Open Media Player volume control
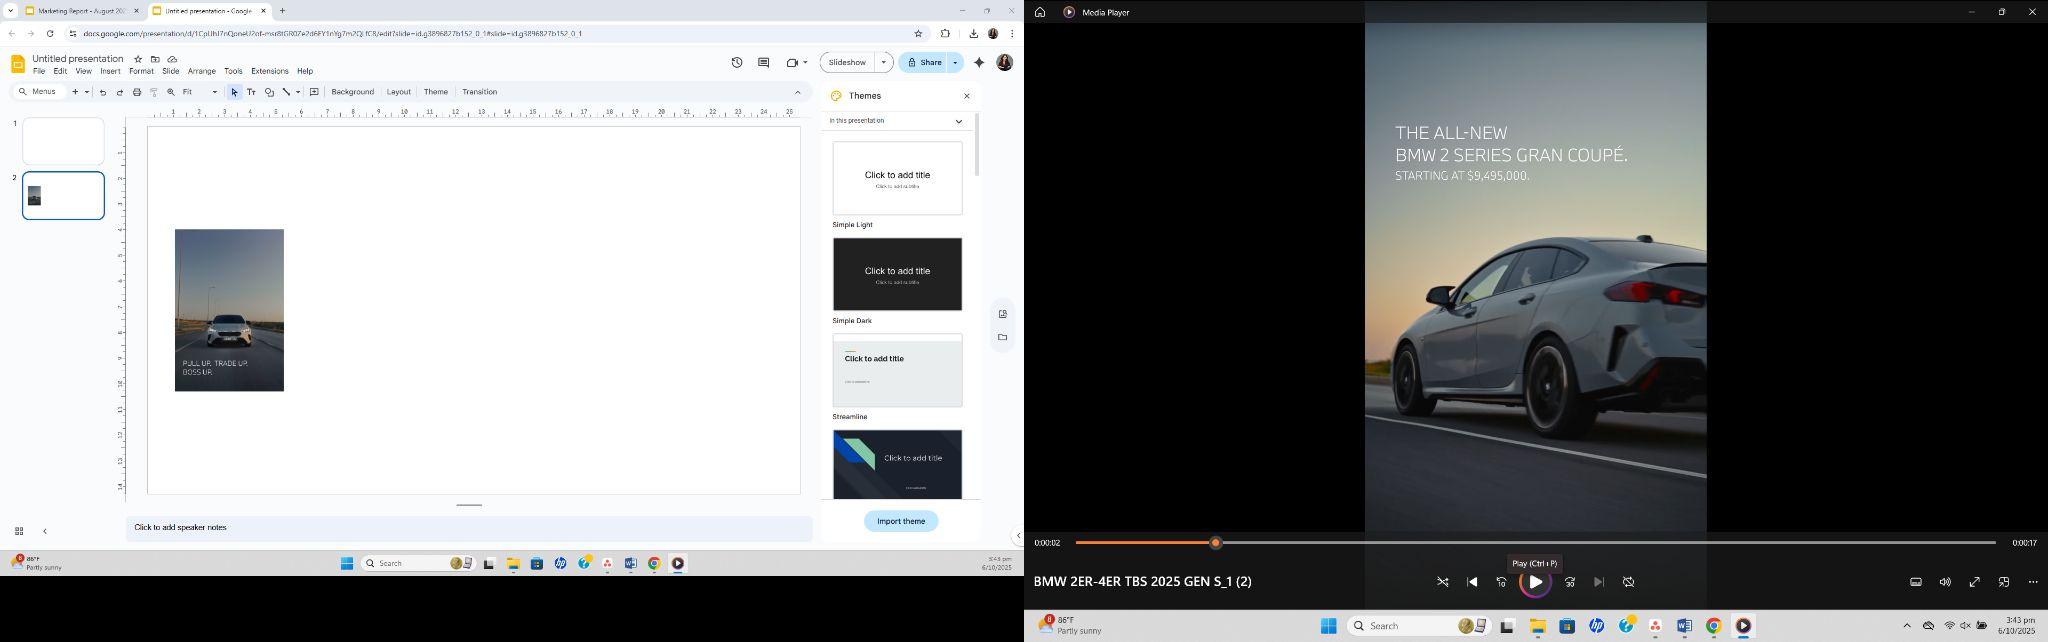 pyautogui.click(x=1945, y=582)
